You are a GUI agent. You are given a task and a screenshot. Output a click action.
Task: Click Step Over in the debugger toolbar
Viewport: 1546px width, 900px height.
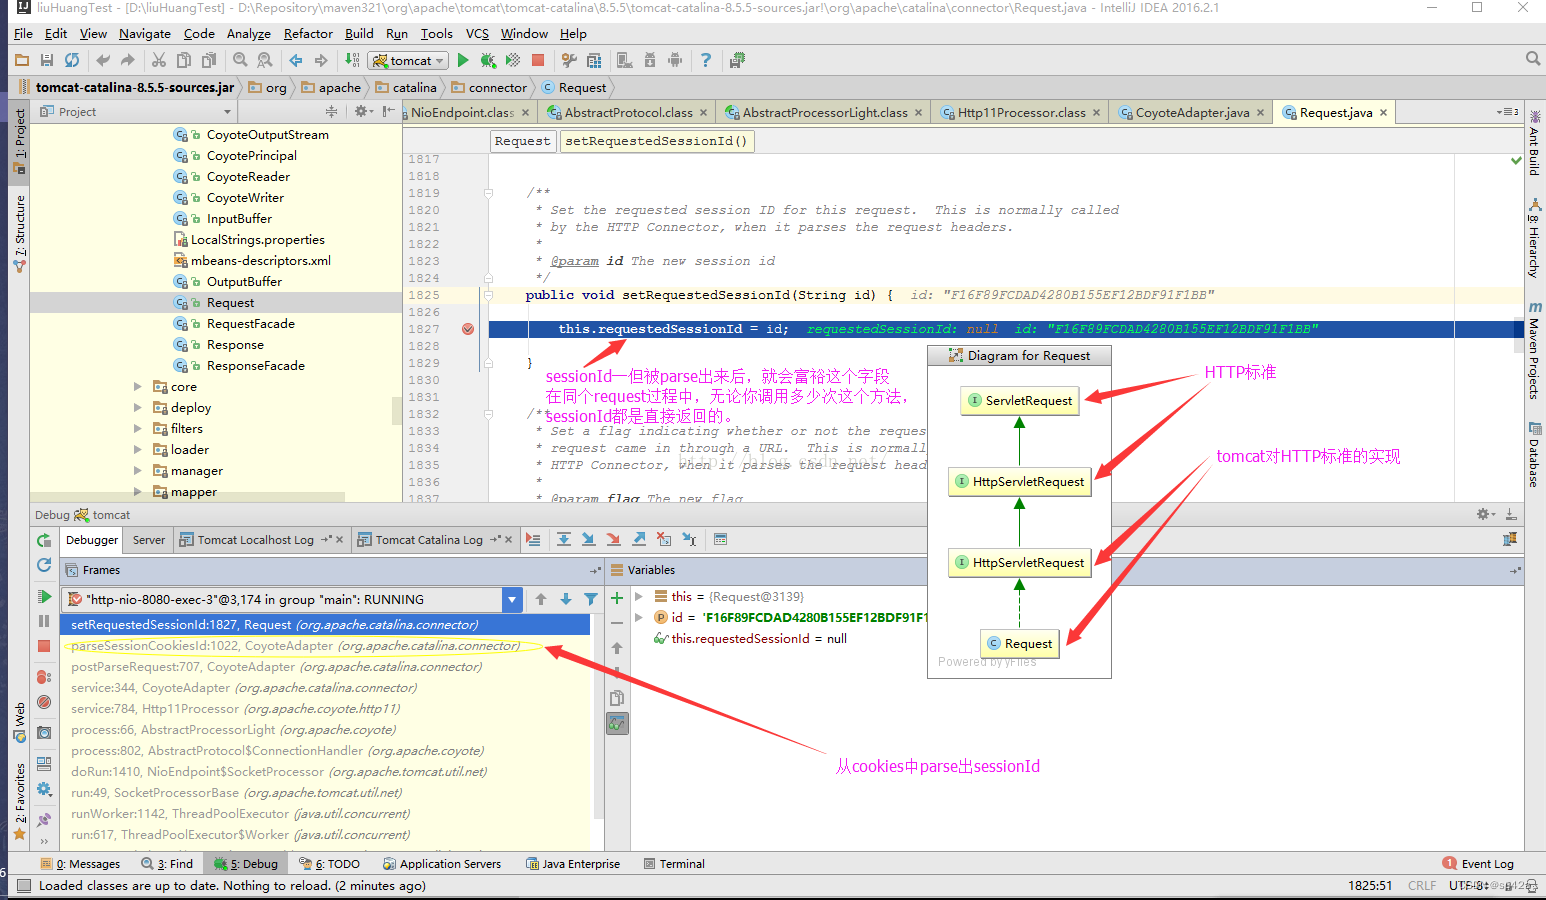point(564,540)
